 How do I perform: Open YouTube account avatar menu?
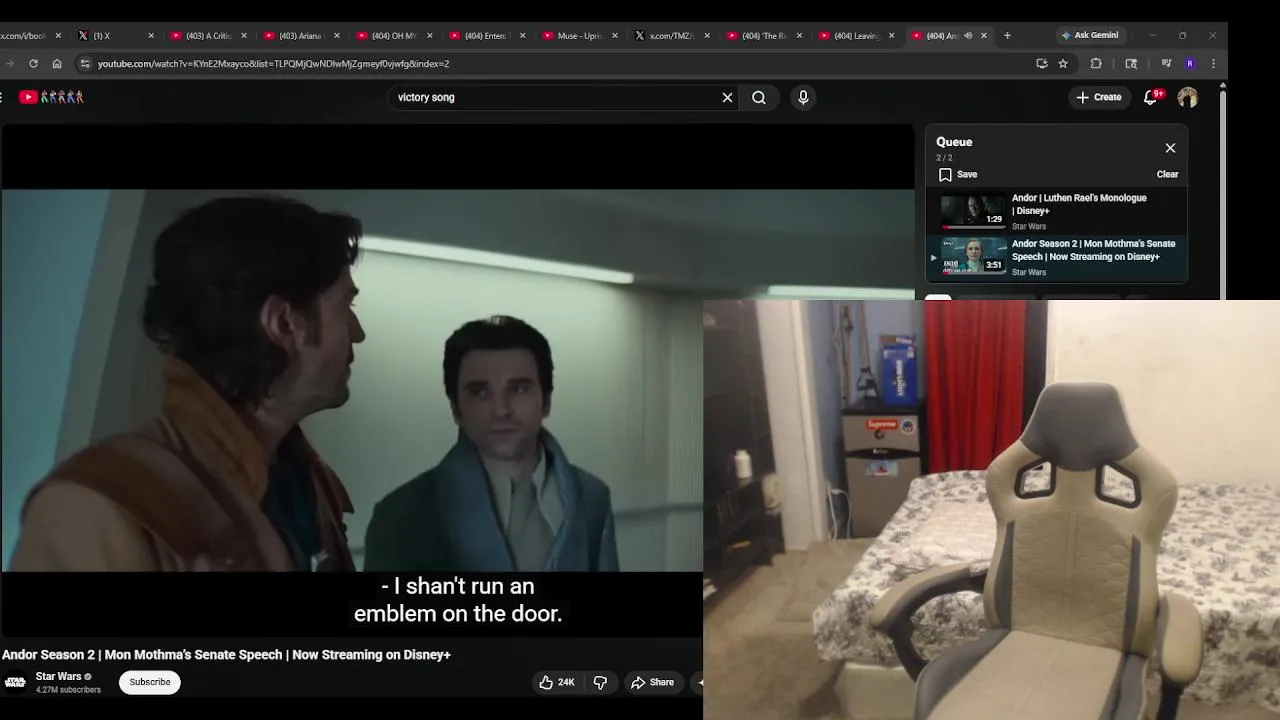(1188, 97)
